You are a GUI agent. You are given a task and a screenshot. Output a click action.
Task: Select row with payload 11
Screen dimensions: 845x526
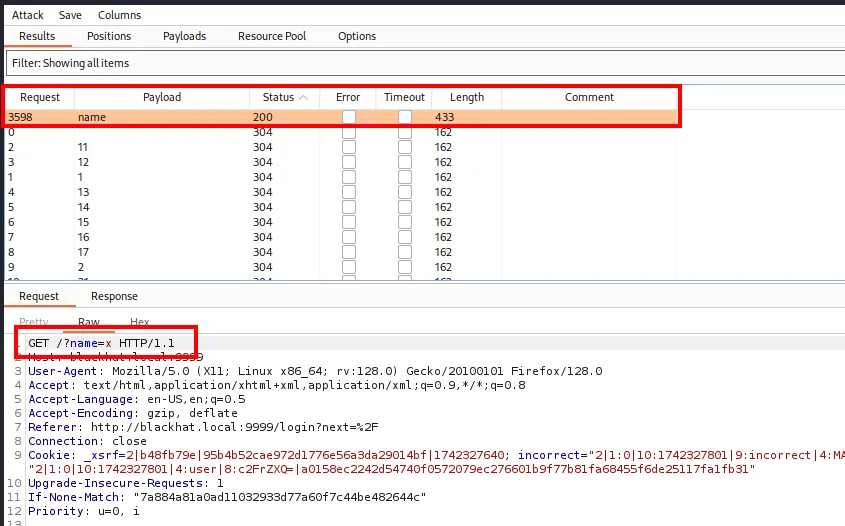click(341, 147)
